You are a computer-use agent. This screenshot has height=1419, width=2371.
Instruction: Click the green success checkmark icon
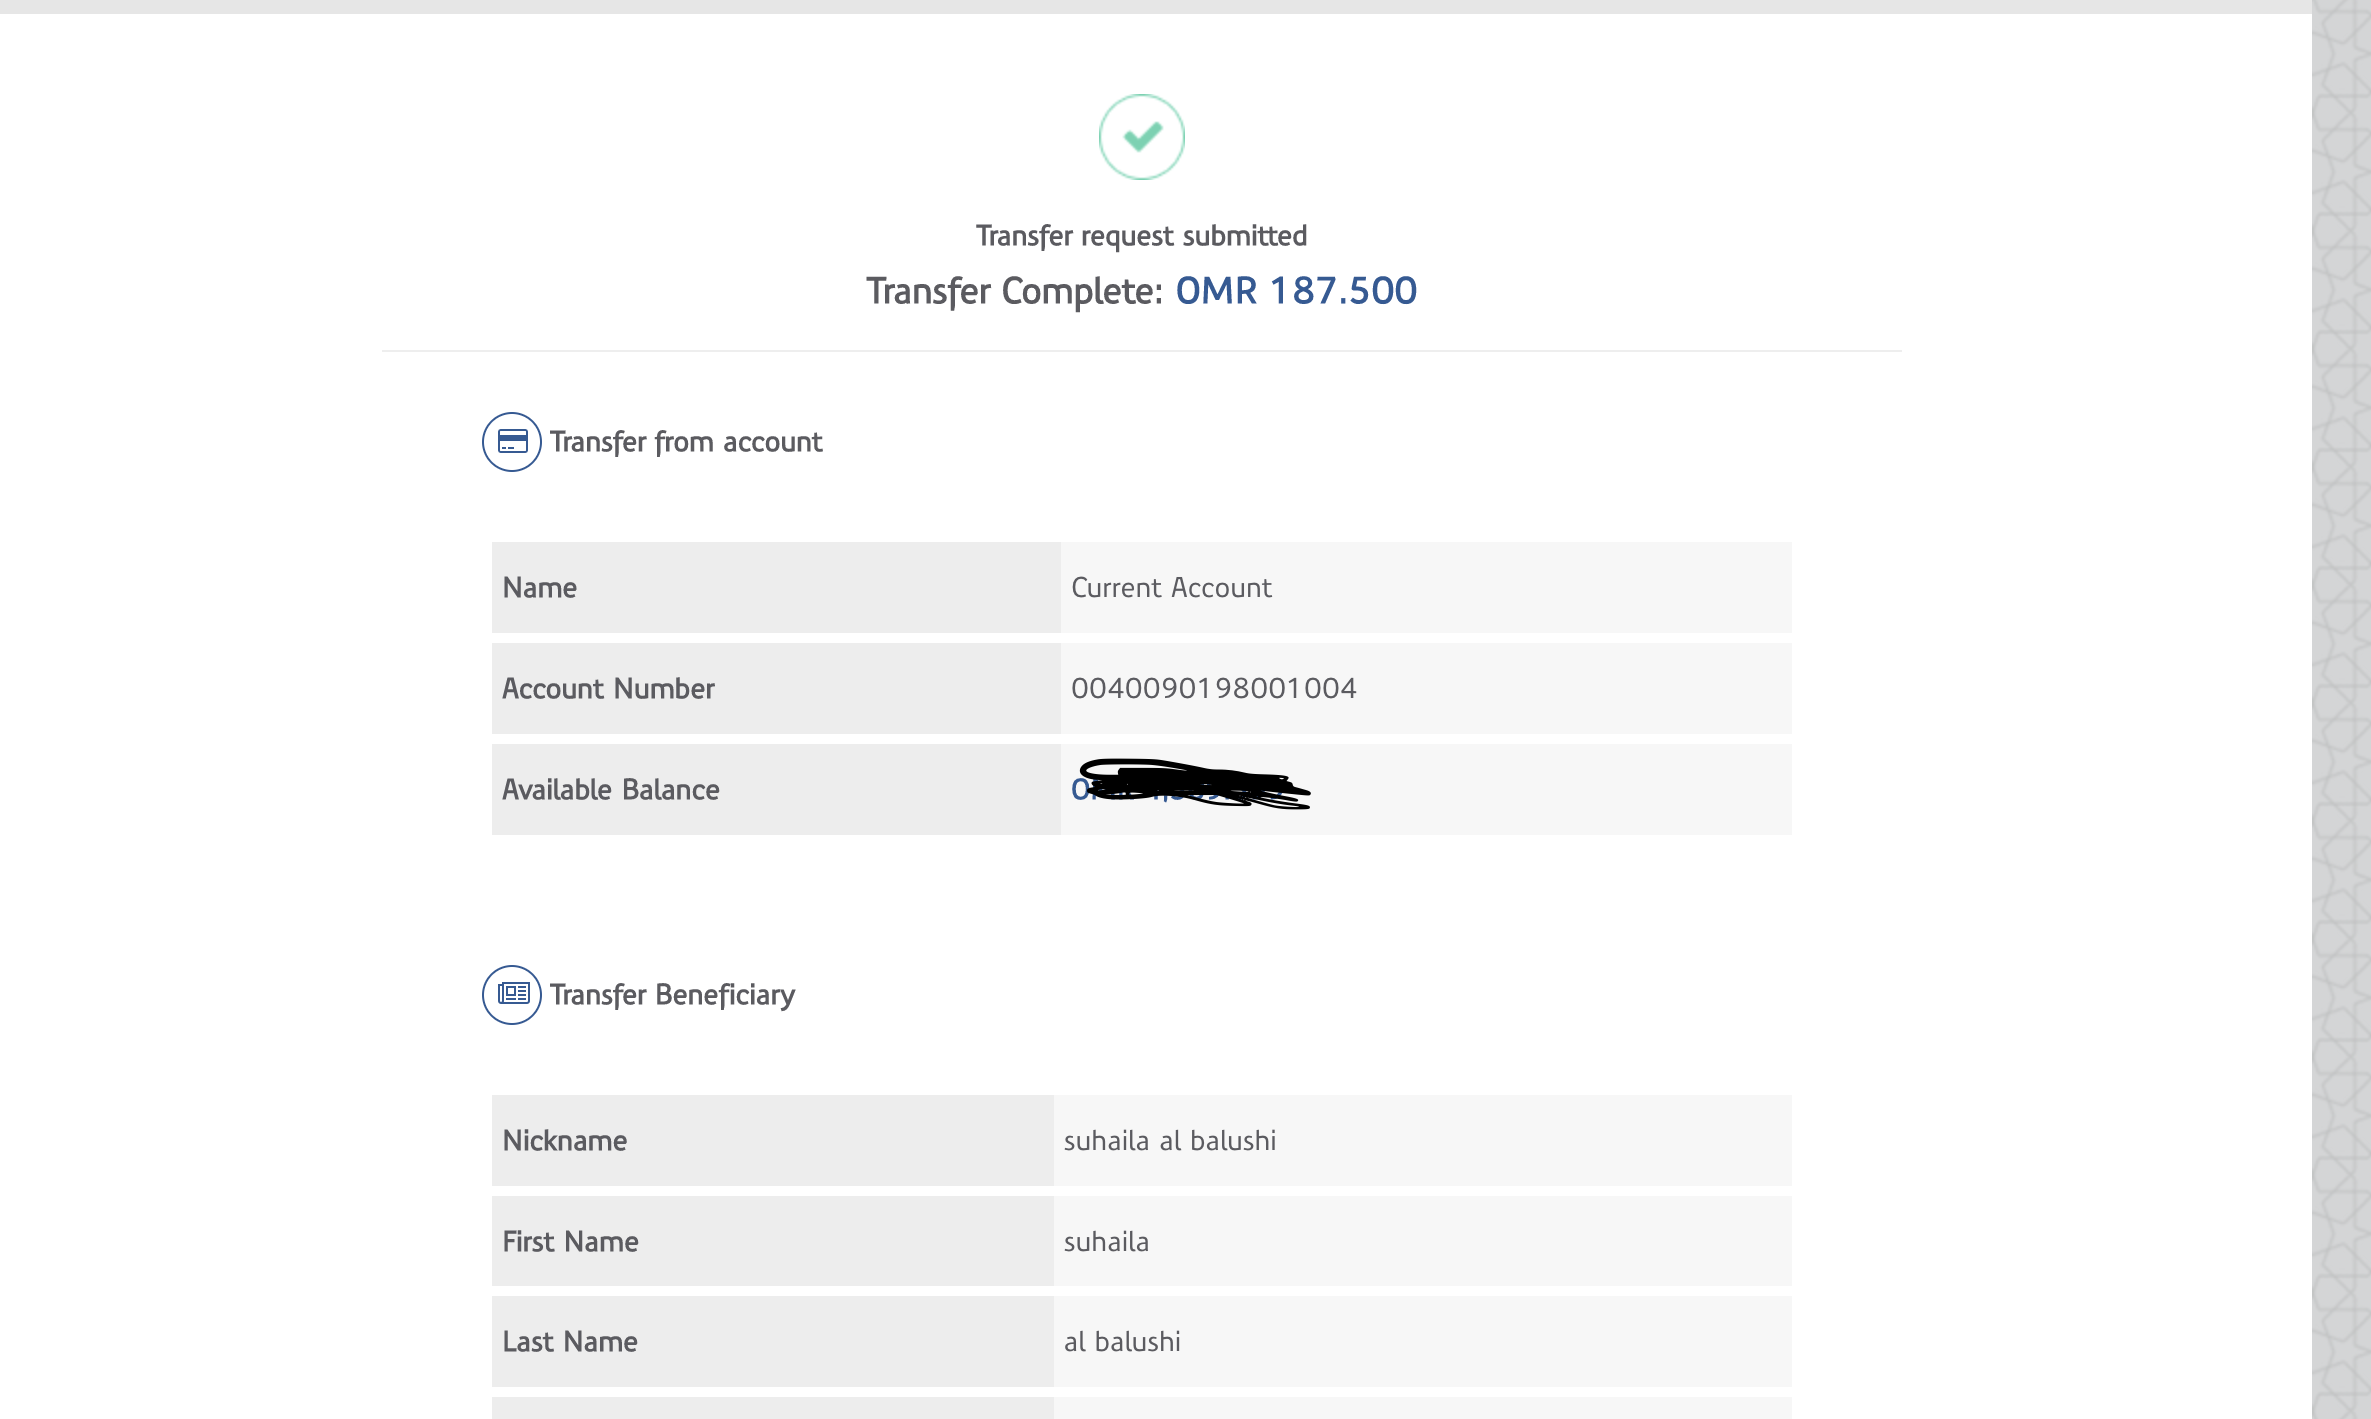(1141, 137)
